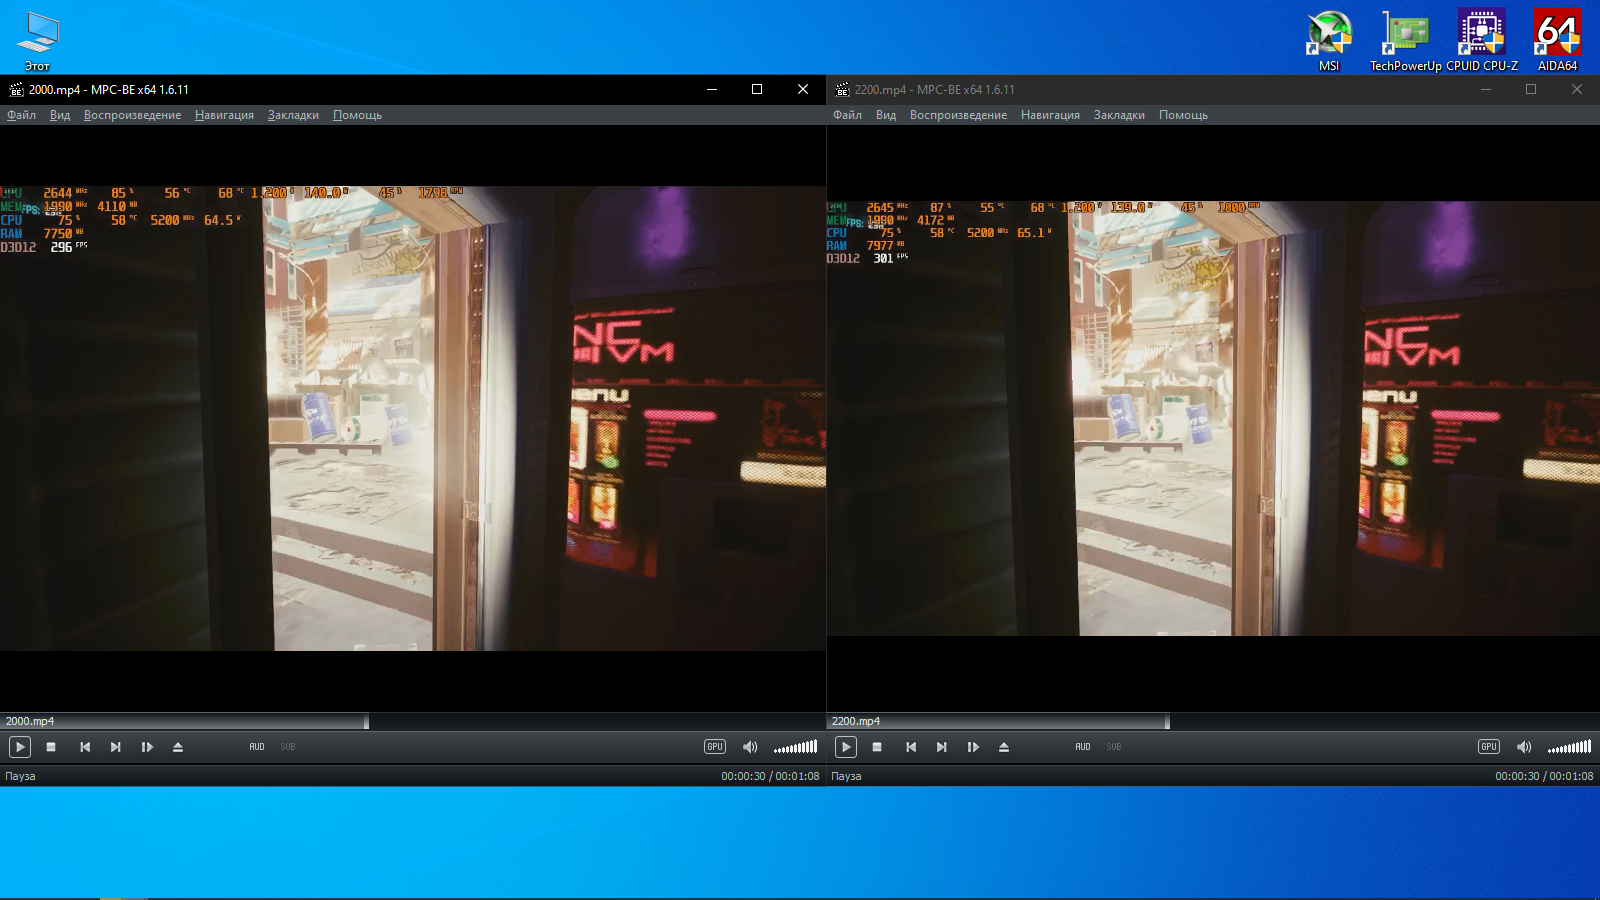Open Помощь menu in 2200.mp4 window
Image resolution: width=1600 pixels, height=900 pixels.
click(x=1183, y=115)
